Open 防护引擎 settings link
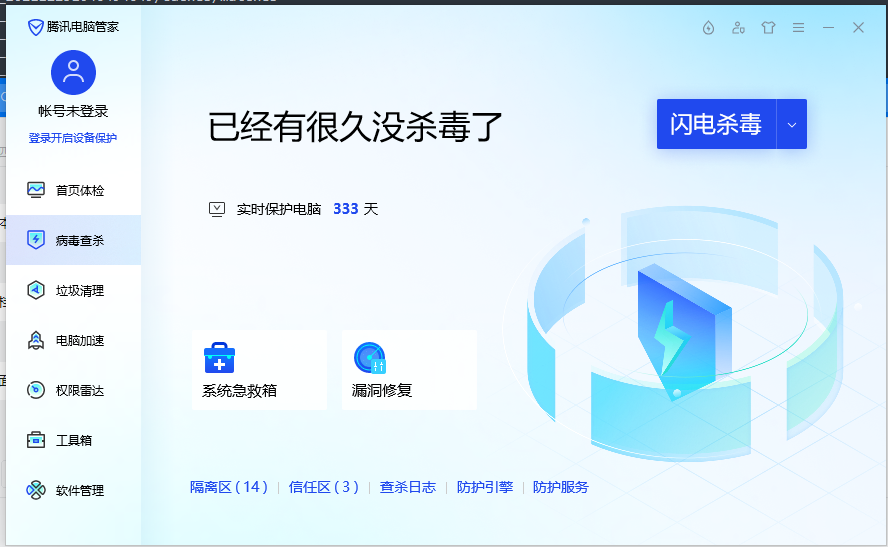This screenshot has height=547, width=888. (484, 487)
